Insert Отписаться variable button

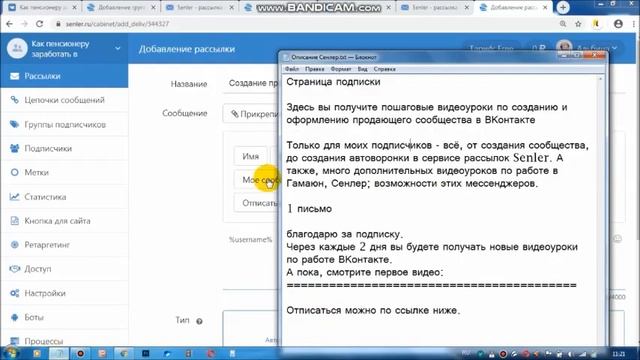(257, 203)
